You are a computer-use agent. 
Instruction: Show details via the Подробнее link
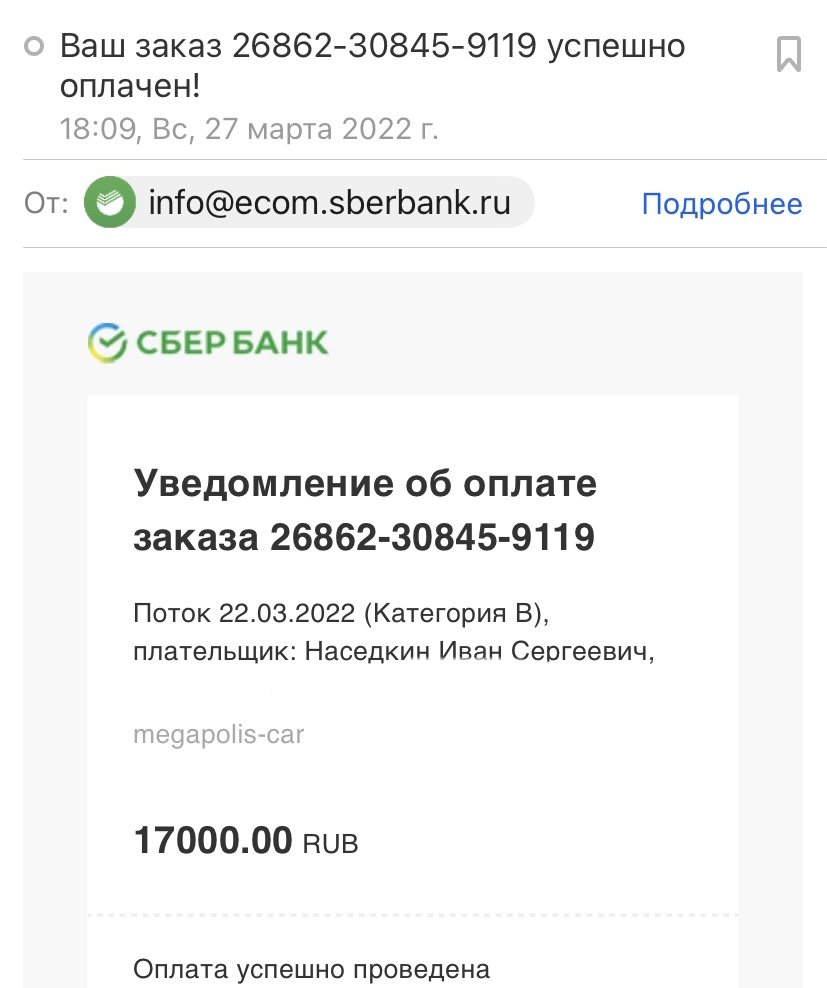[721, 205]
